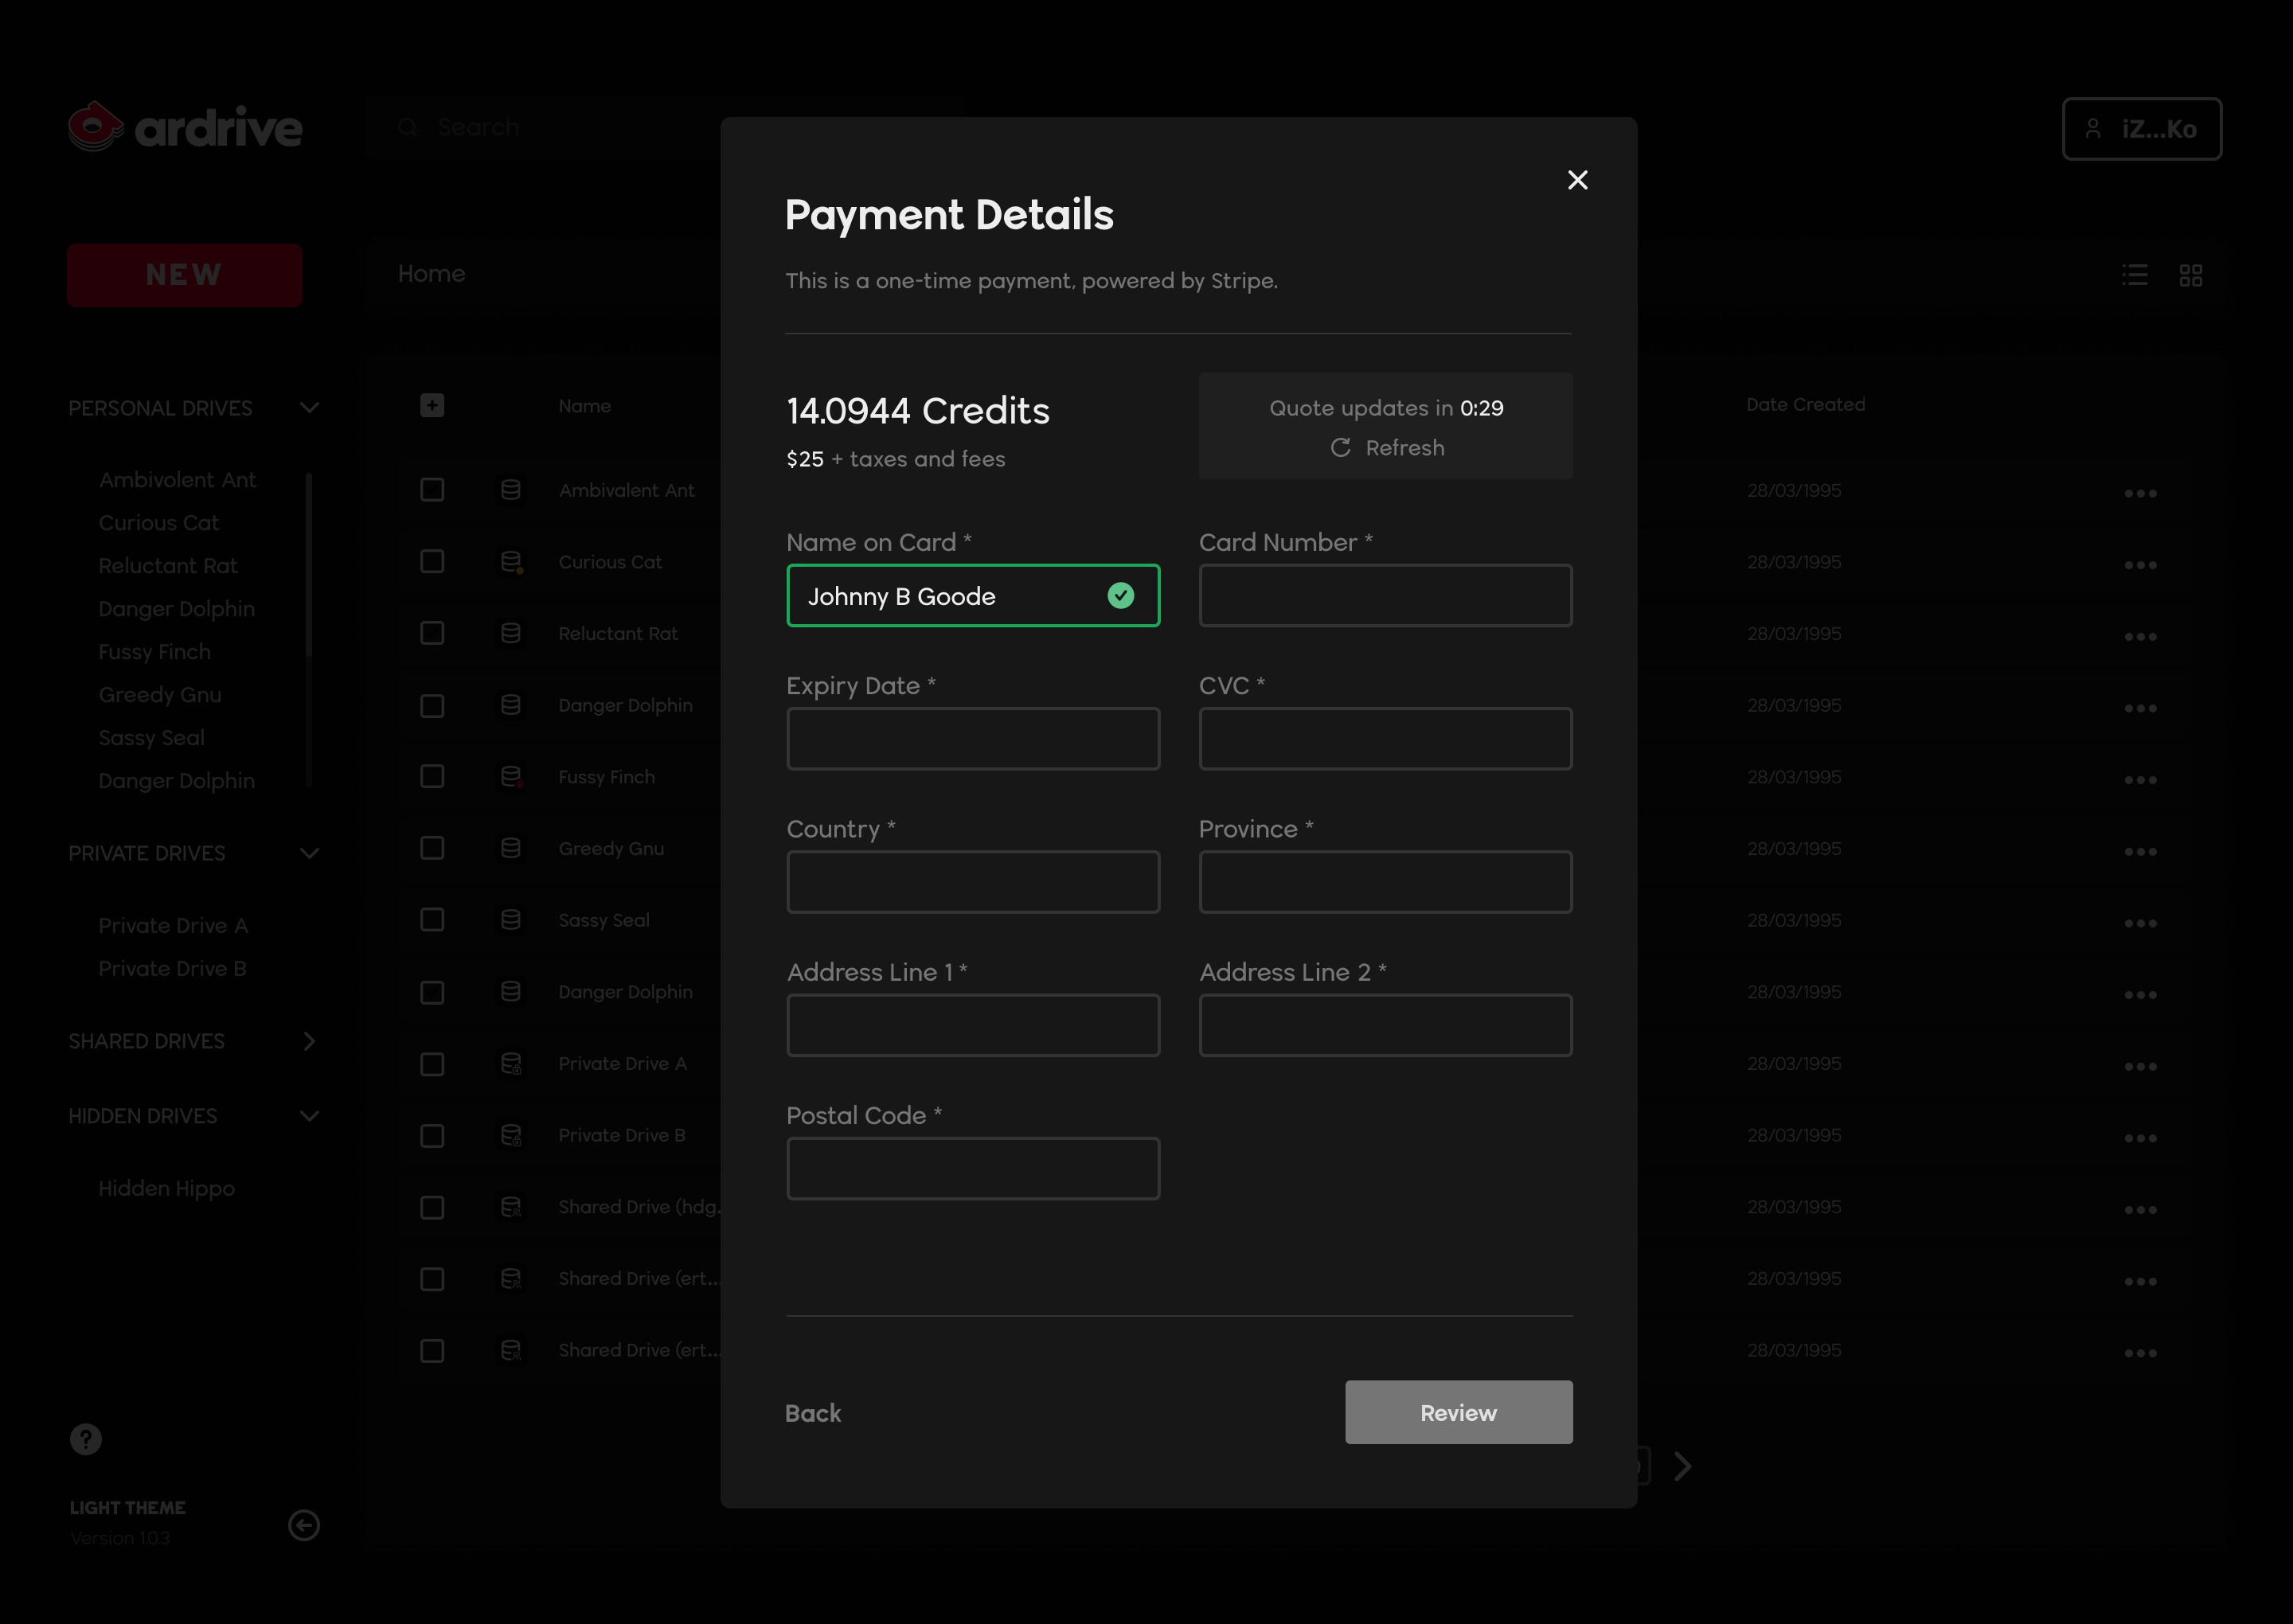Open the help question mark icon
The height and width of the screenshot is (1624, 2293).
[x=86, y=1439]
